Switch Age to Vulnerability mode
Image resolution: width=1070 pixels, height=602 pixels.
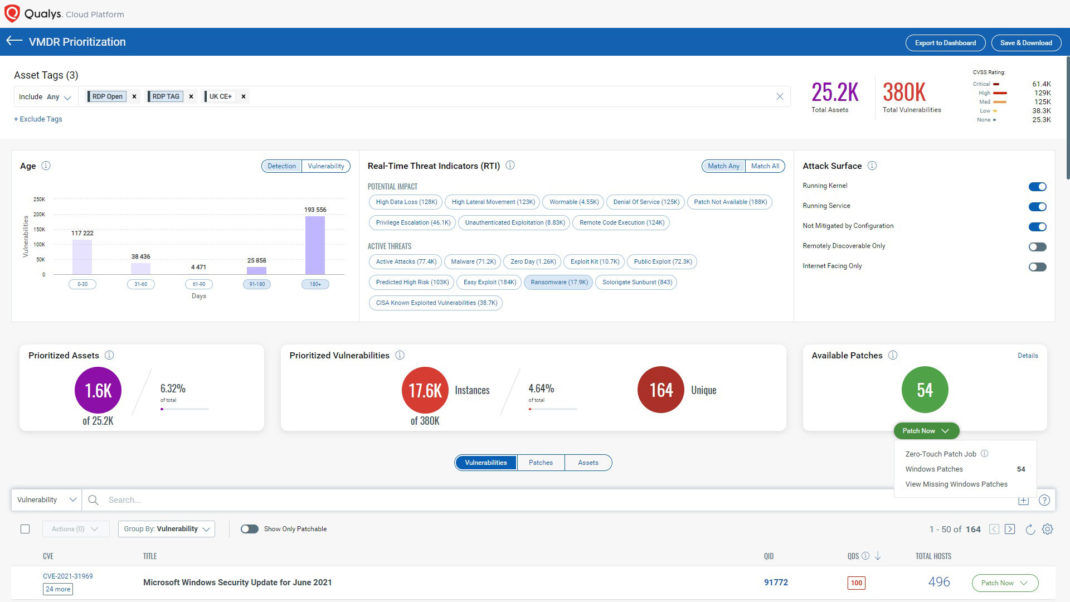click(x=326, y=166)
